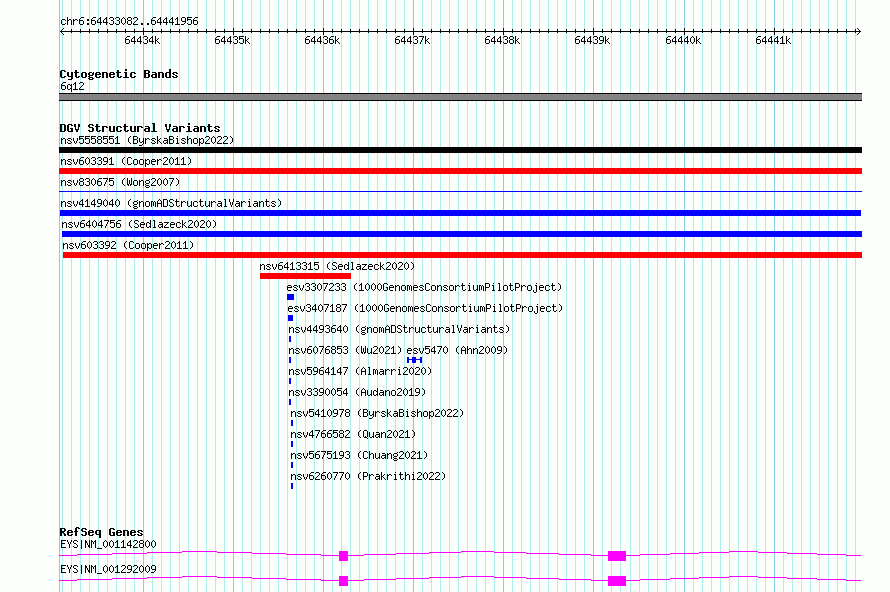Click the blue esv3307233 variant glyph
Viewport: 890px width, 592px height.
pyautogui.click(x=290, y=297)
